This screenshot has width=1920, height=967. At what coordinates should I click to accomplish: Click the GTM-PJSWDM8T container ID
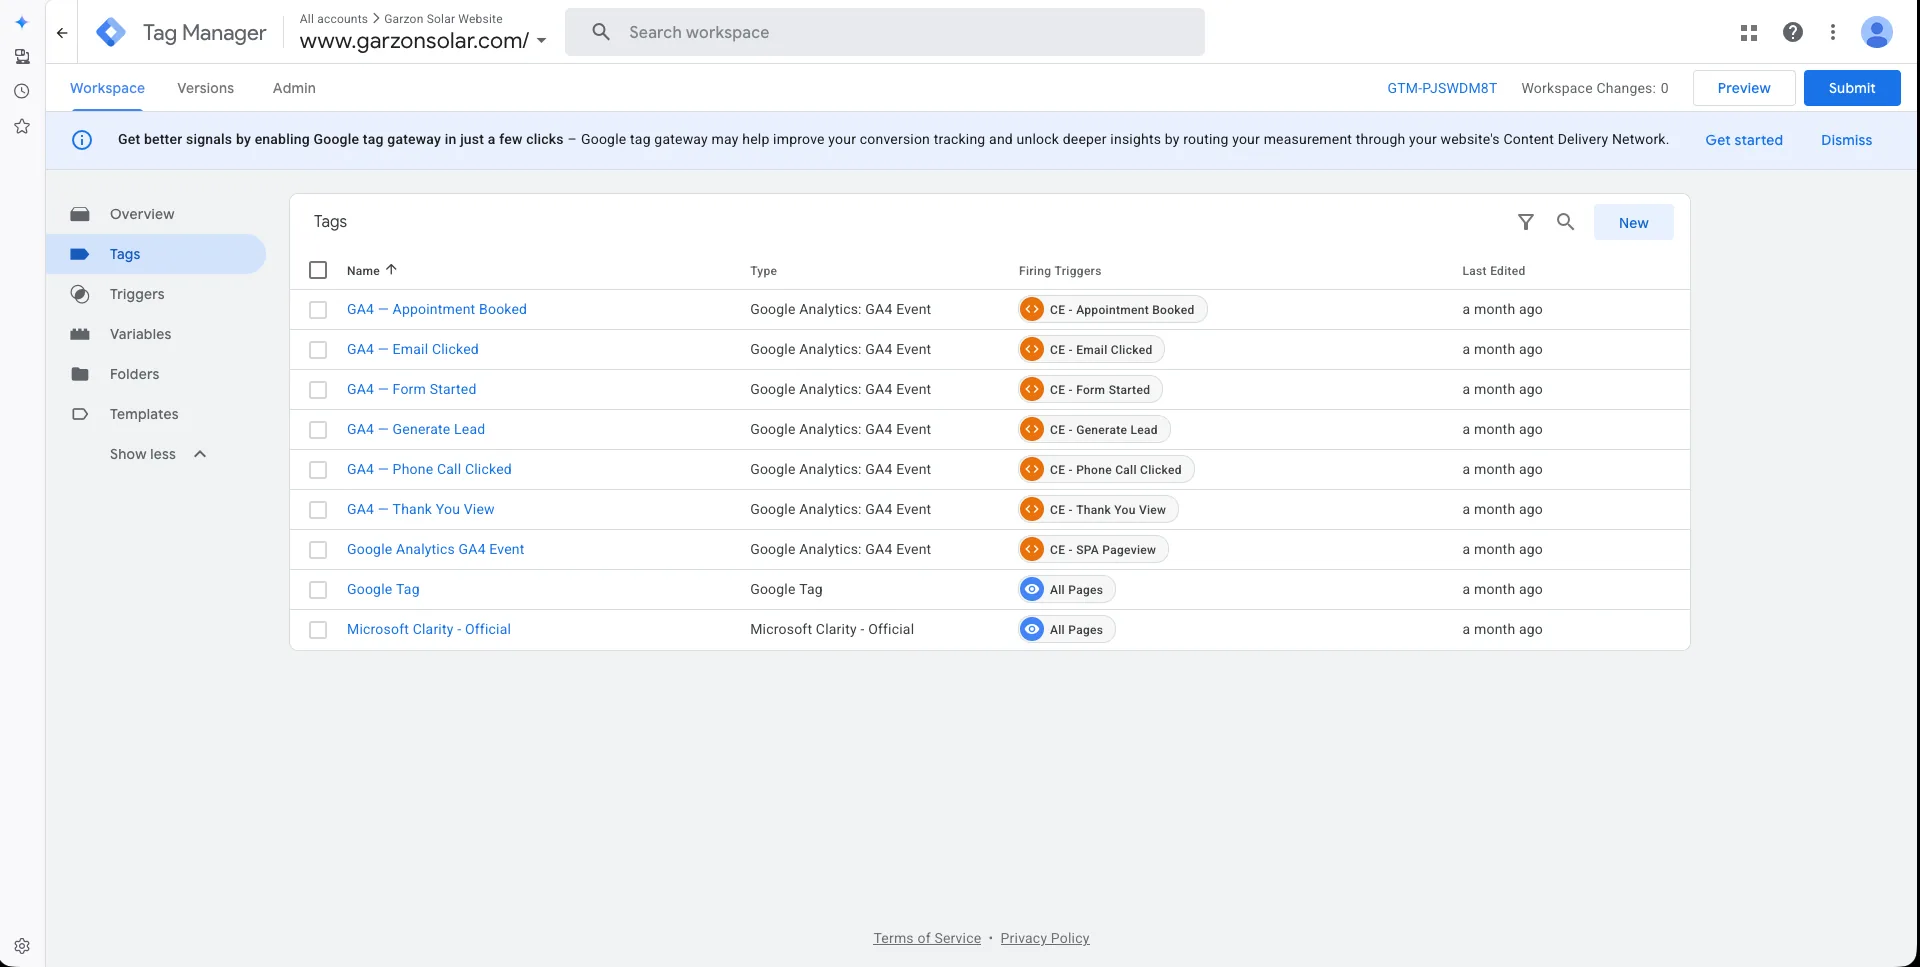coord(1442,88)
